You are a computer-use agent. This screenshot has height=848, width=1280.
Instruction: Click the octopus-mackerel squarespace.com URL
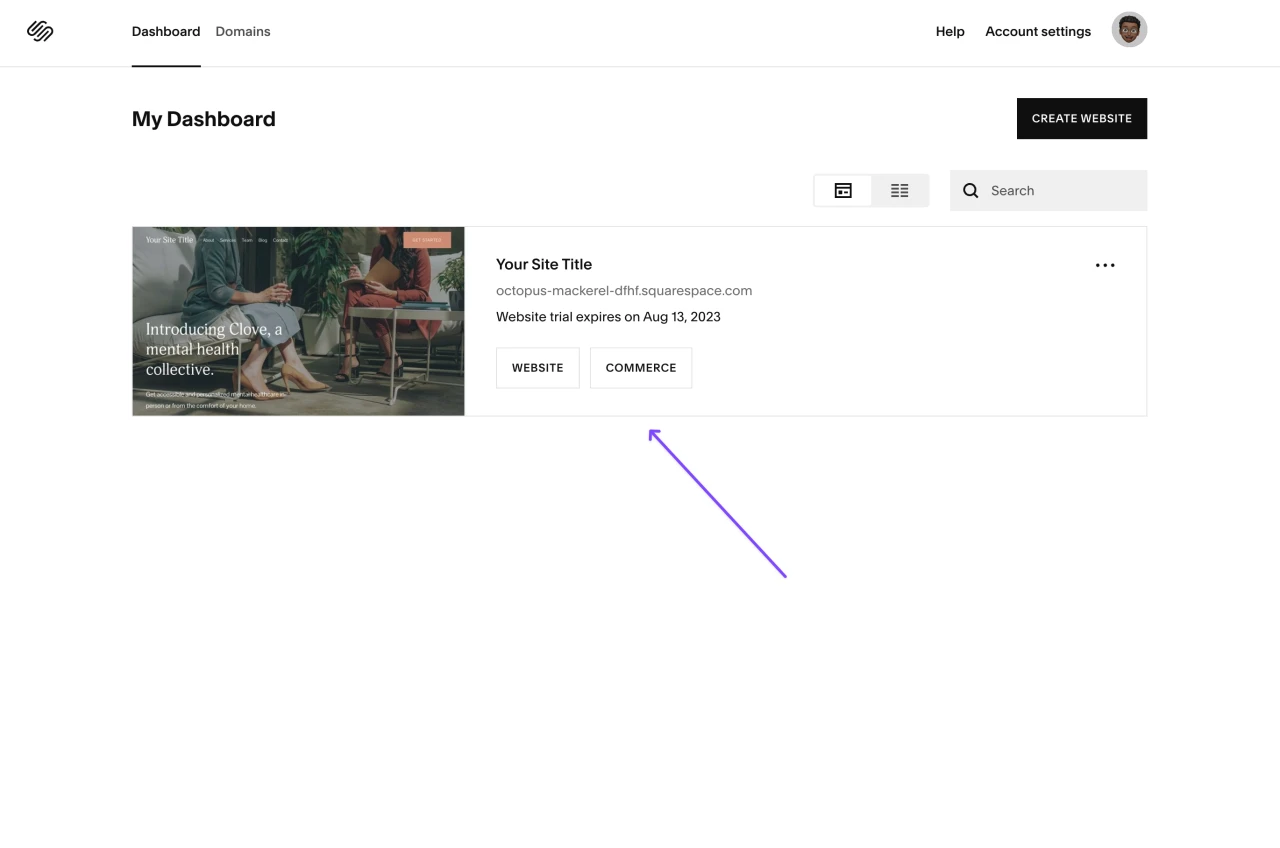pos(624,291)
